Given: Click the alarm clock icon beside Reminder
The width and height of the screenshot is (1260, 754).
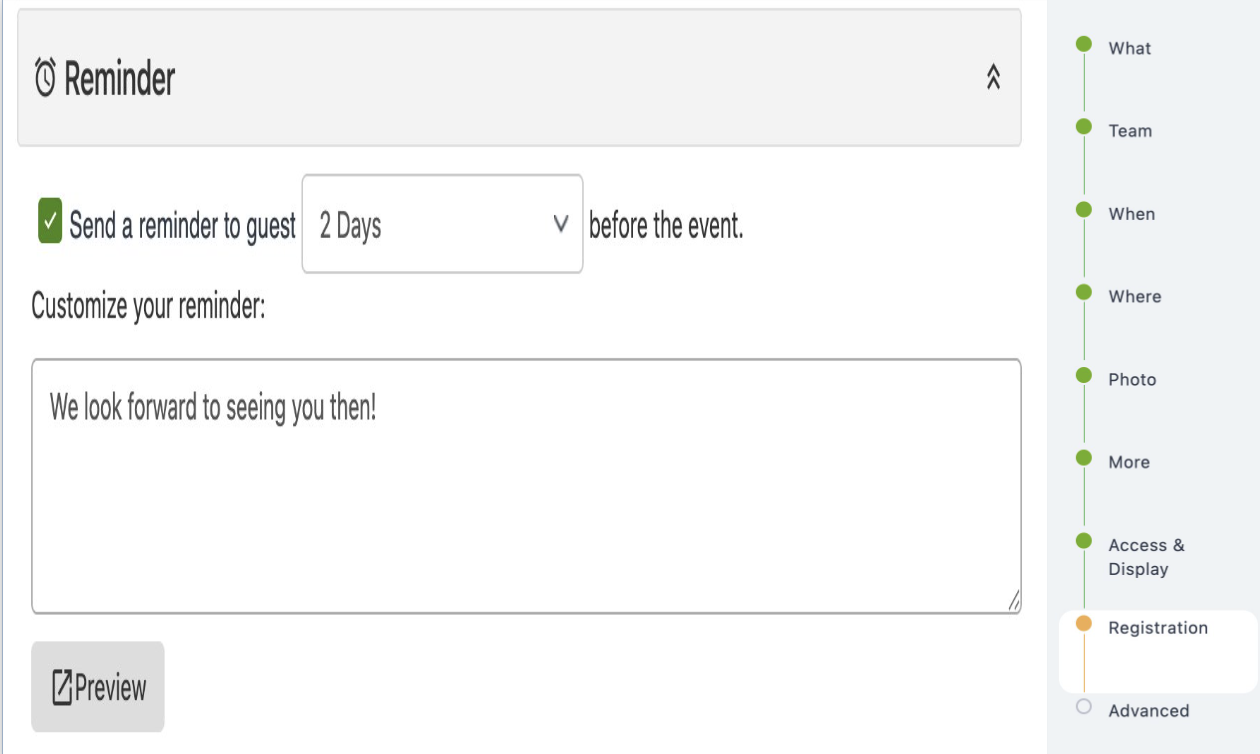Looking at the screenshot, I should click(44, 75).
